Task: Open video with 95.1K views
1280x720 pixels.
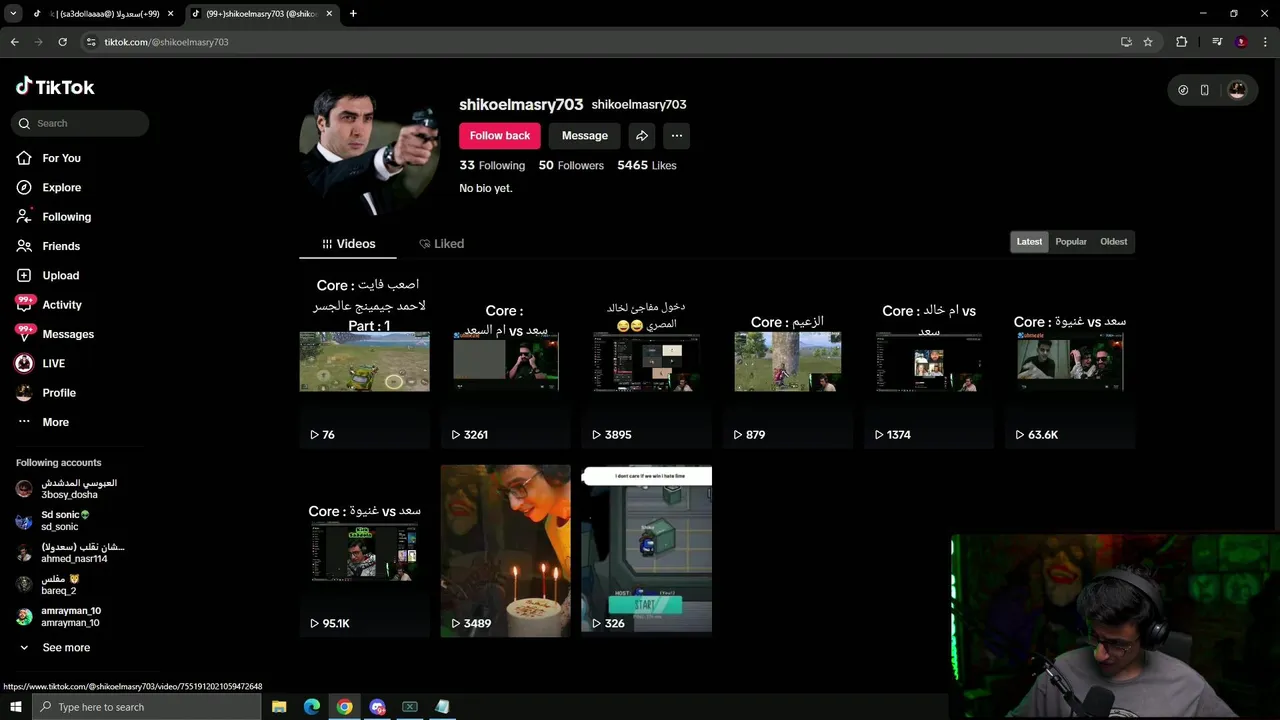Action: (x=364, y=551)
